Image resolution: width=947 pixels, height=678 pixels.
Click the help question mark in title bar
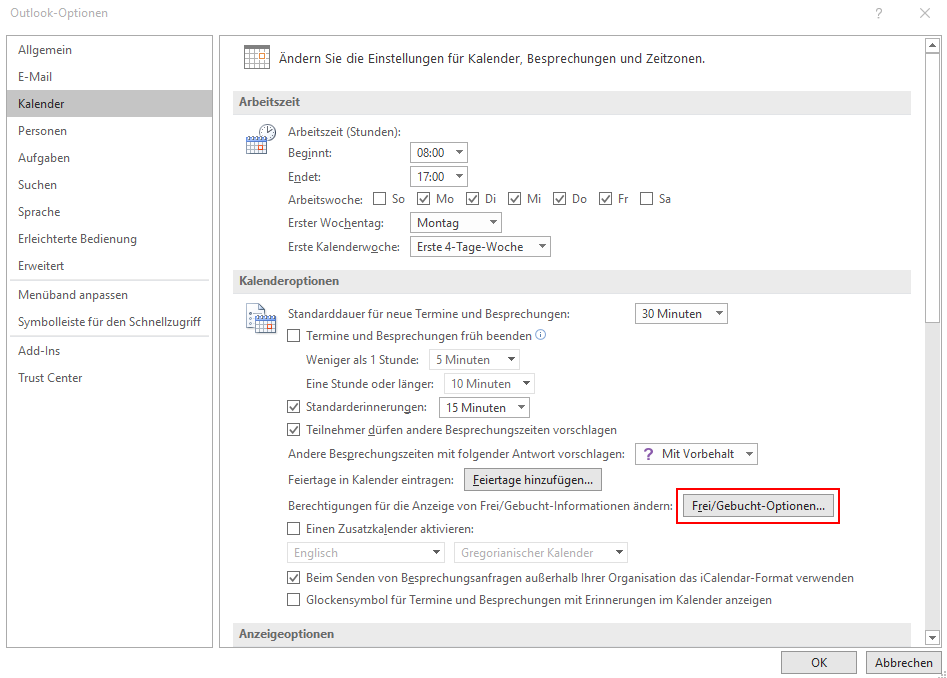(878, 13)
